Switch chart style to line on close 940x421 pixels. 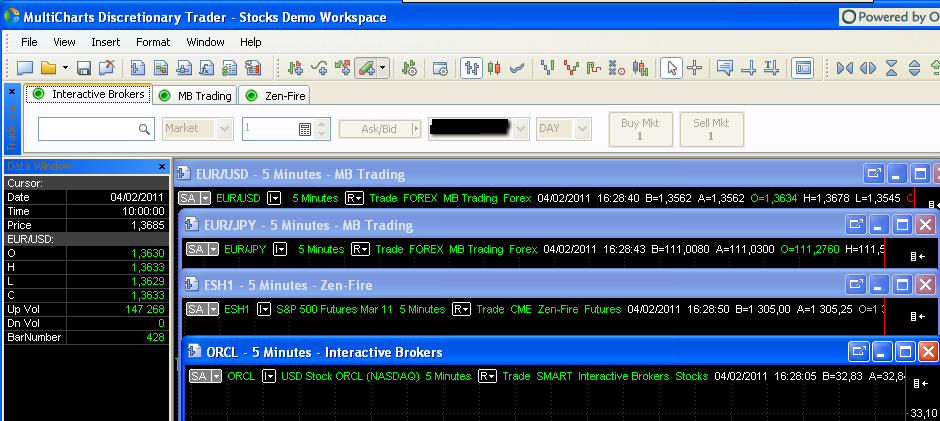(517, 68)
